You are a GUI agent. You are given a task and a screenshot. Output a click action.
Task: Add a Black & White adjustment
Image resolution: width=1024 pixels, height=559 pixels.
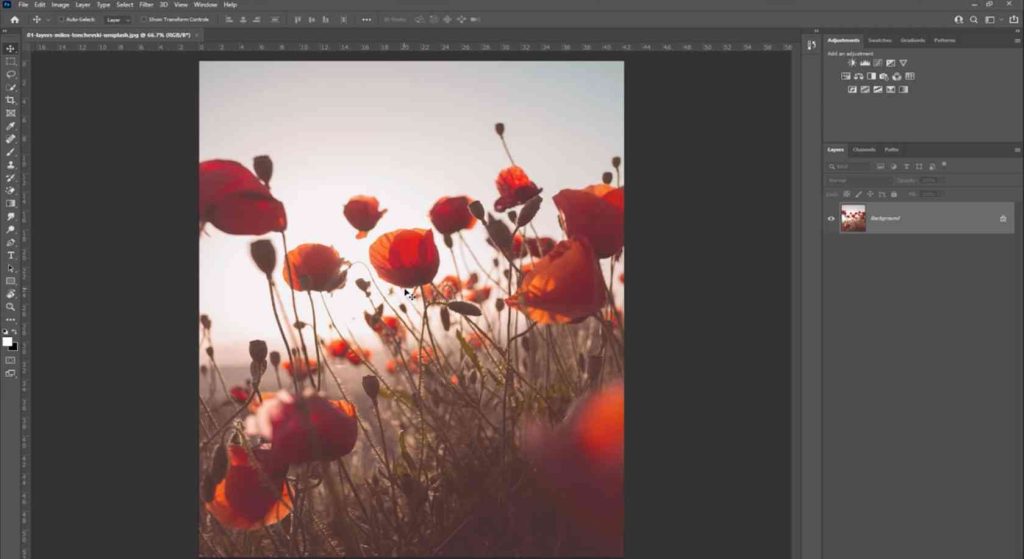click(871, 76)
